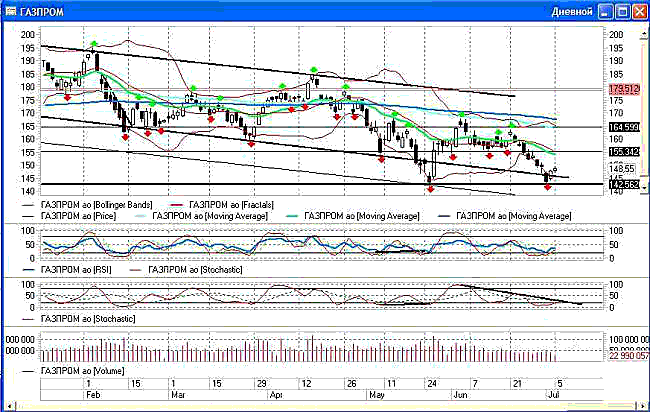Click the ГАЗПРОМ ао [Fractals] legend entry
Viewport: 650px width, 412px height.
[222, 205]
